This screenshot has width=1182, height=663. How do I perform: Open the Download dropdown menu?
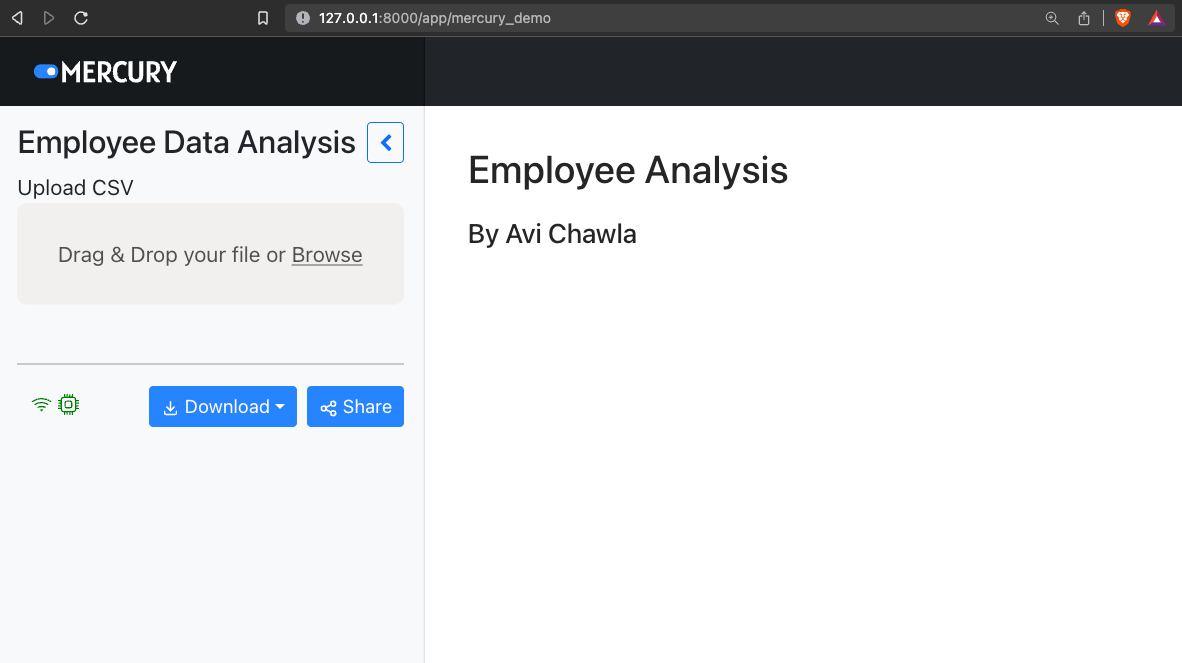coord(223,407)
